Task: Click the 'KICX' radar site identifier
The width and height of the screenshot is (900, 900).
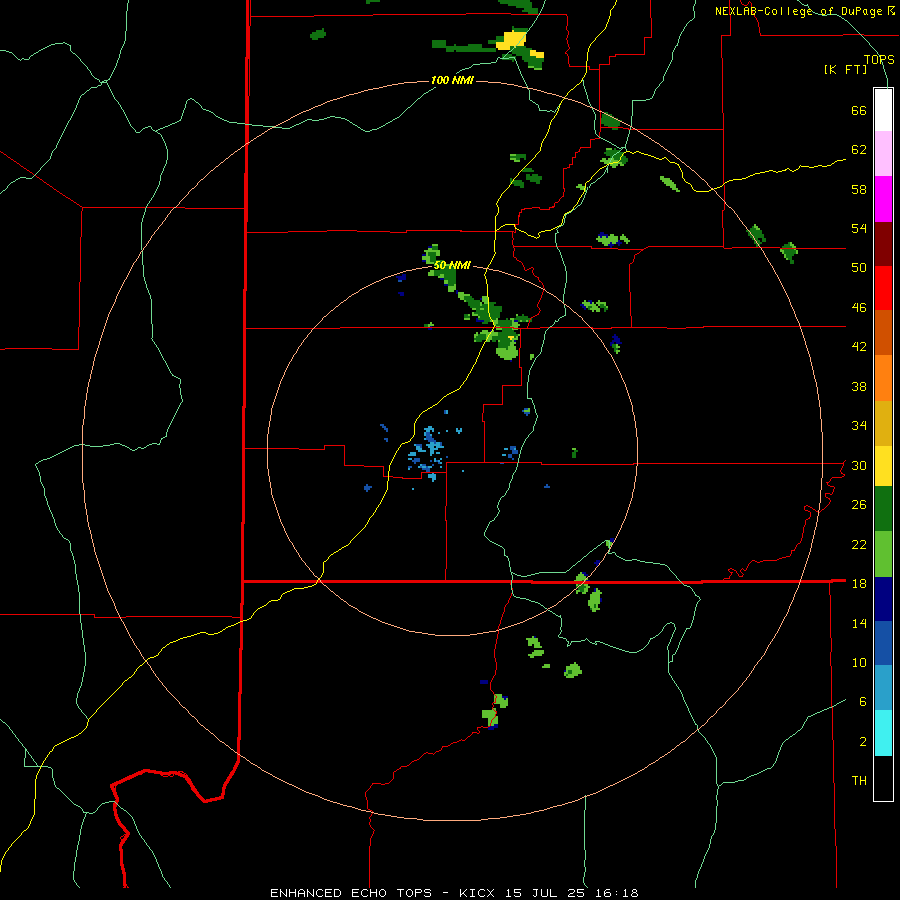Action: (476, 893)
